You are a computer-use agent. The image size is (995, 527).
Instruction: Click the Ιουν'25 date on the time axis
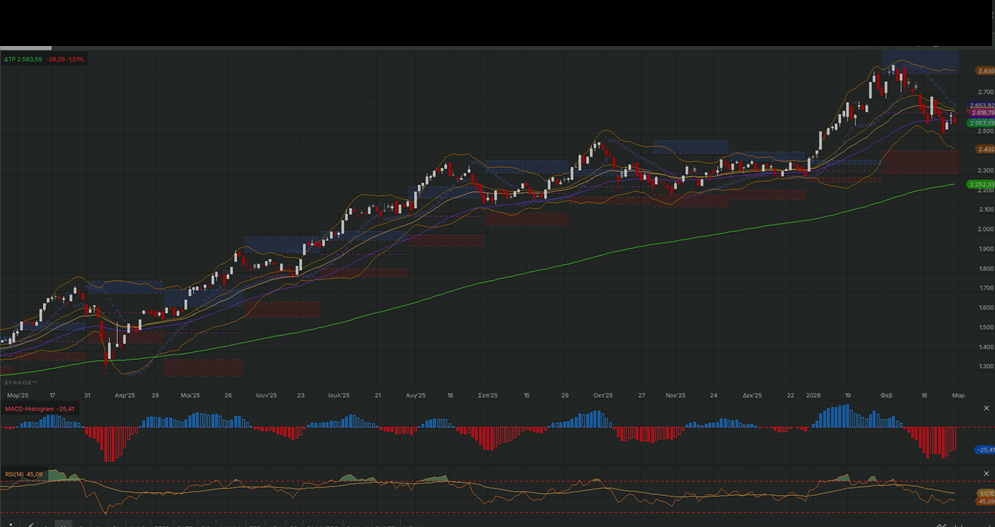(267, 395)
